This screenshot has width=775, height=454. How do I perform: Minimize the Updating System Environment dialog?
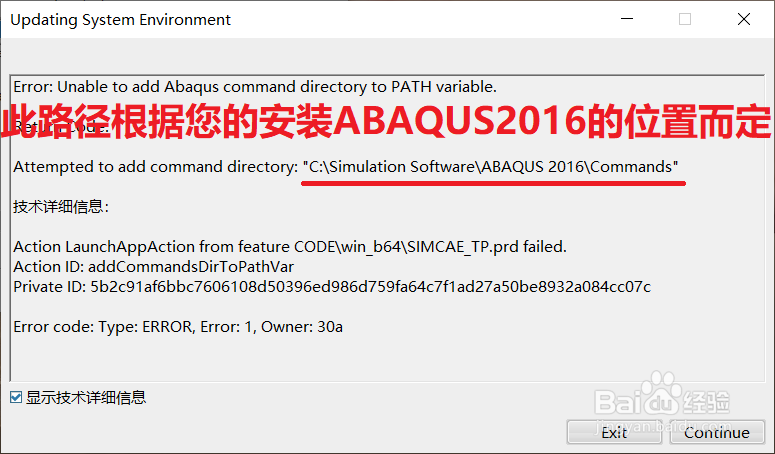pyautogui.click(x=627, y=19)
